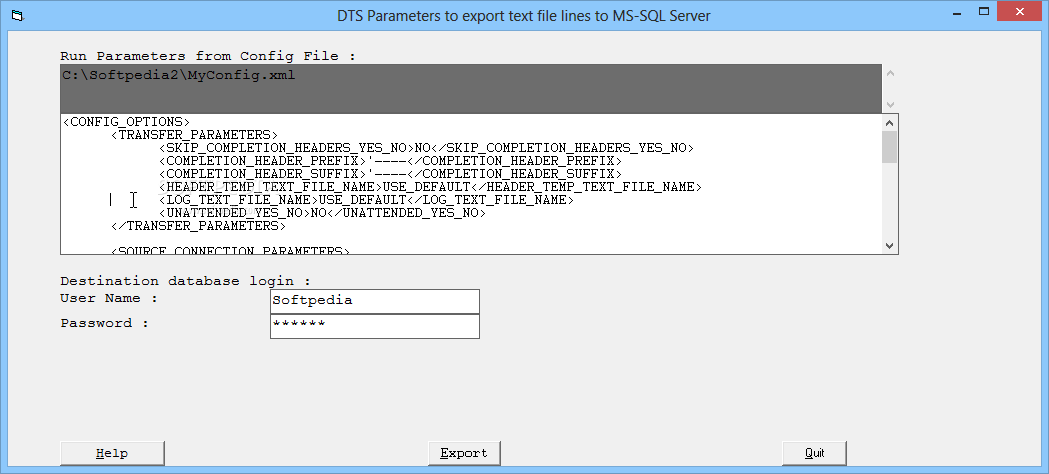
Task: Click scroll up arrow of XML viewer
Action: [890, 123]
